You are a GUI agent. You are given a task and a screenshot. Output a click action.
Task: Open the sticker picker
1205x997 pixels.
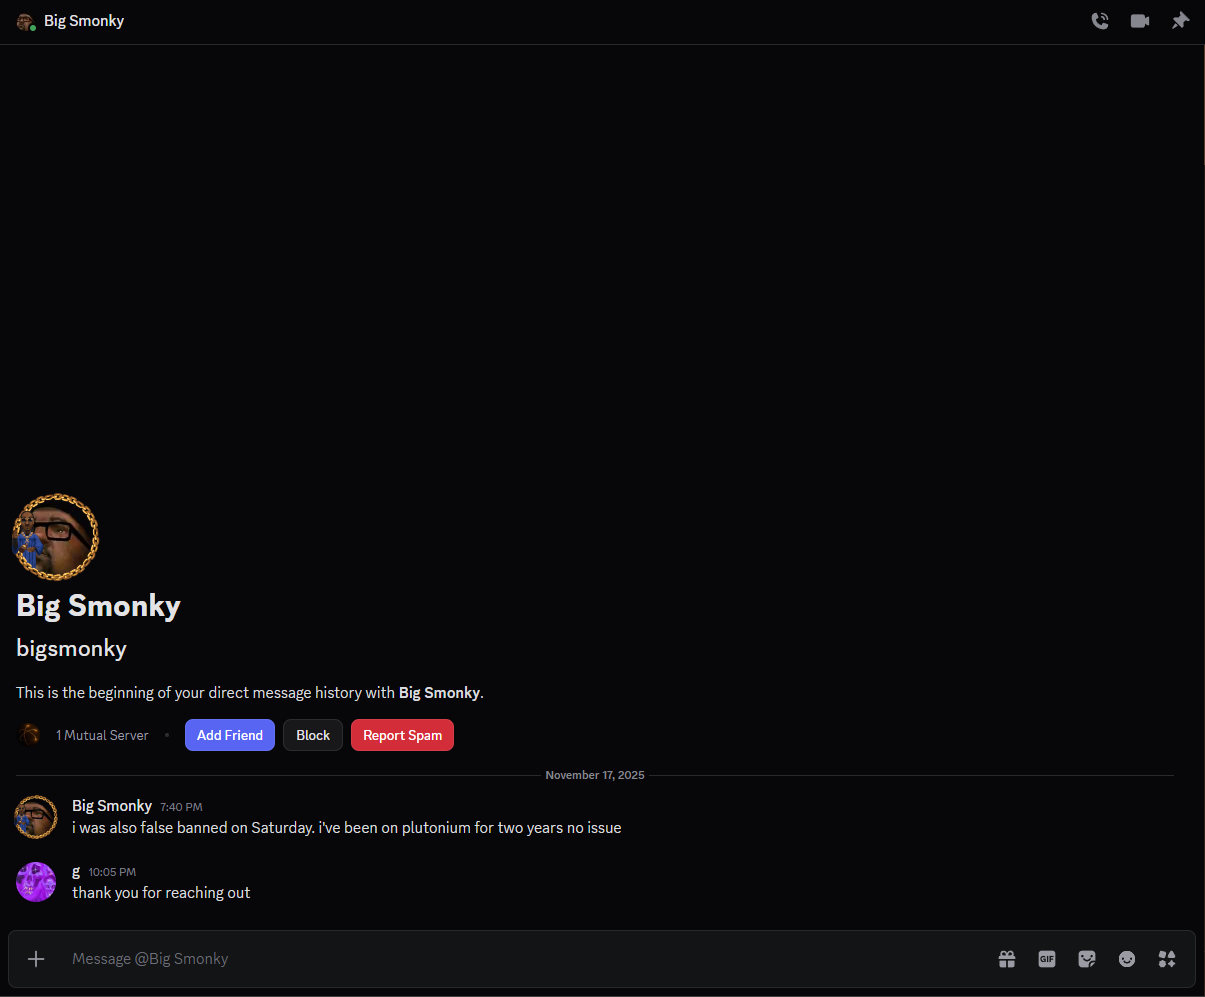(x=1087, y=958)
